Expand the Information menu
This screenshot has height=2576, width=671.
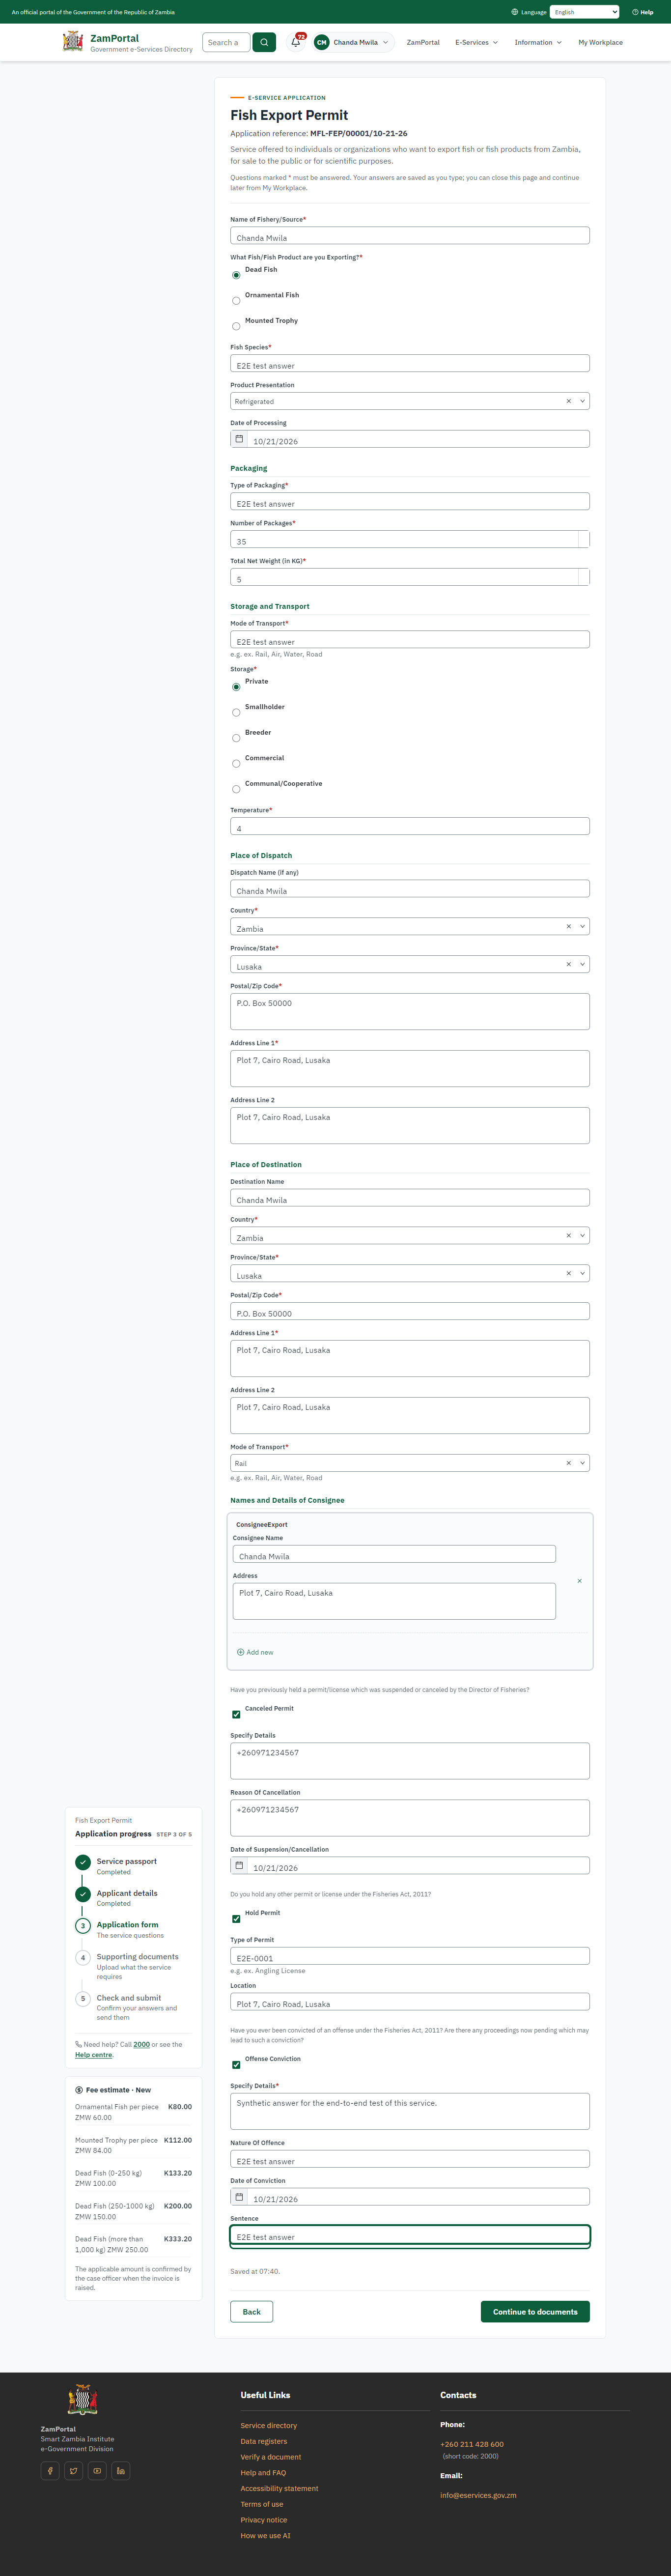pyautogui.click(x=538, y=42)
